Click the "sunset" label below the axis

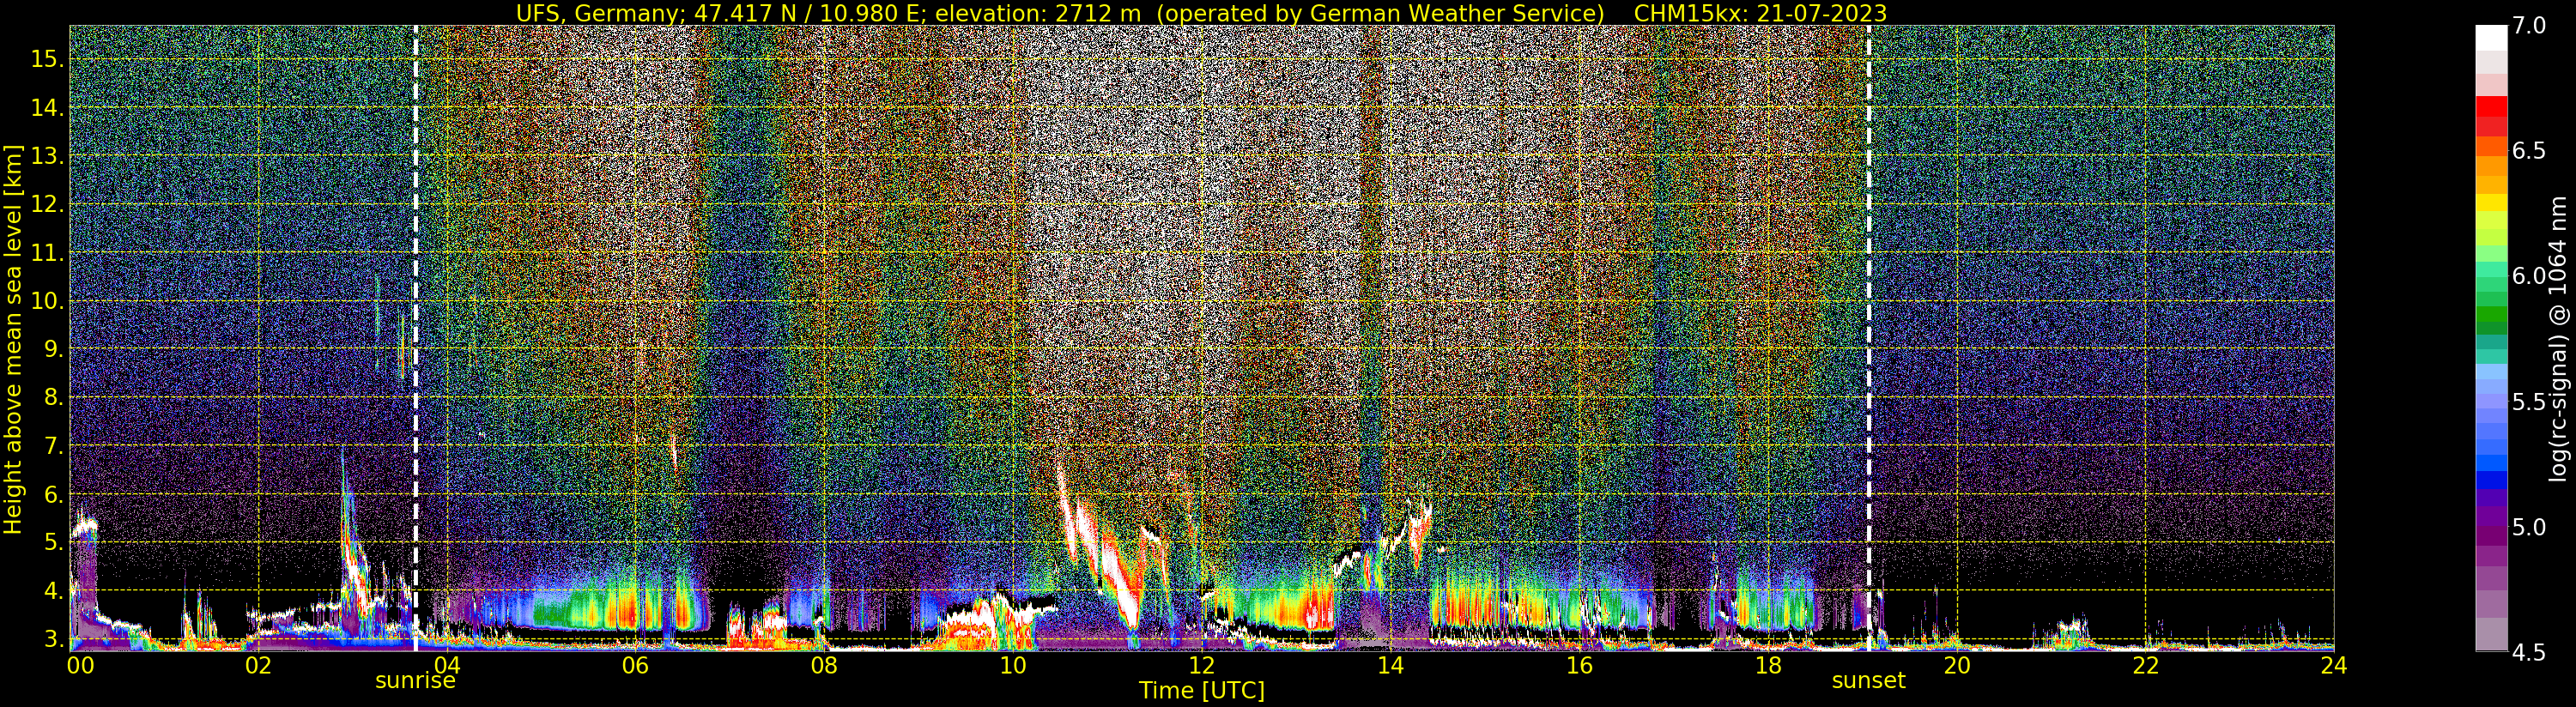pyautogui.click(x=1868, y=681)
